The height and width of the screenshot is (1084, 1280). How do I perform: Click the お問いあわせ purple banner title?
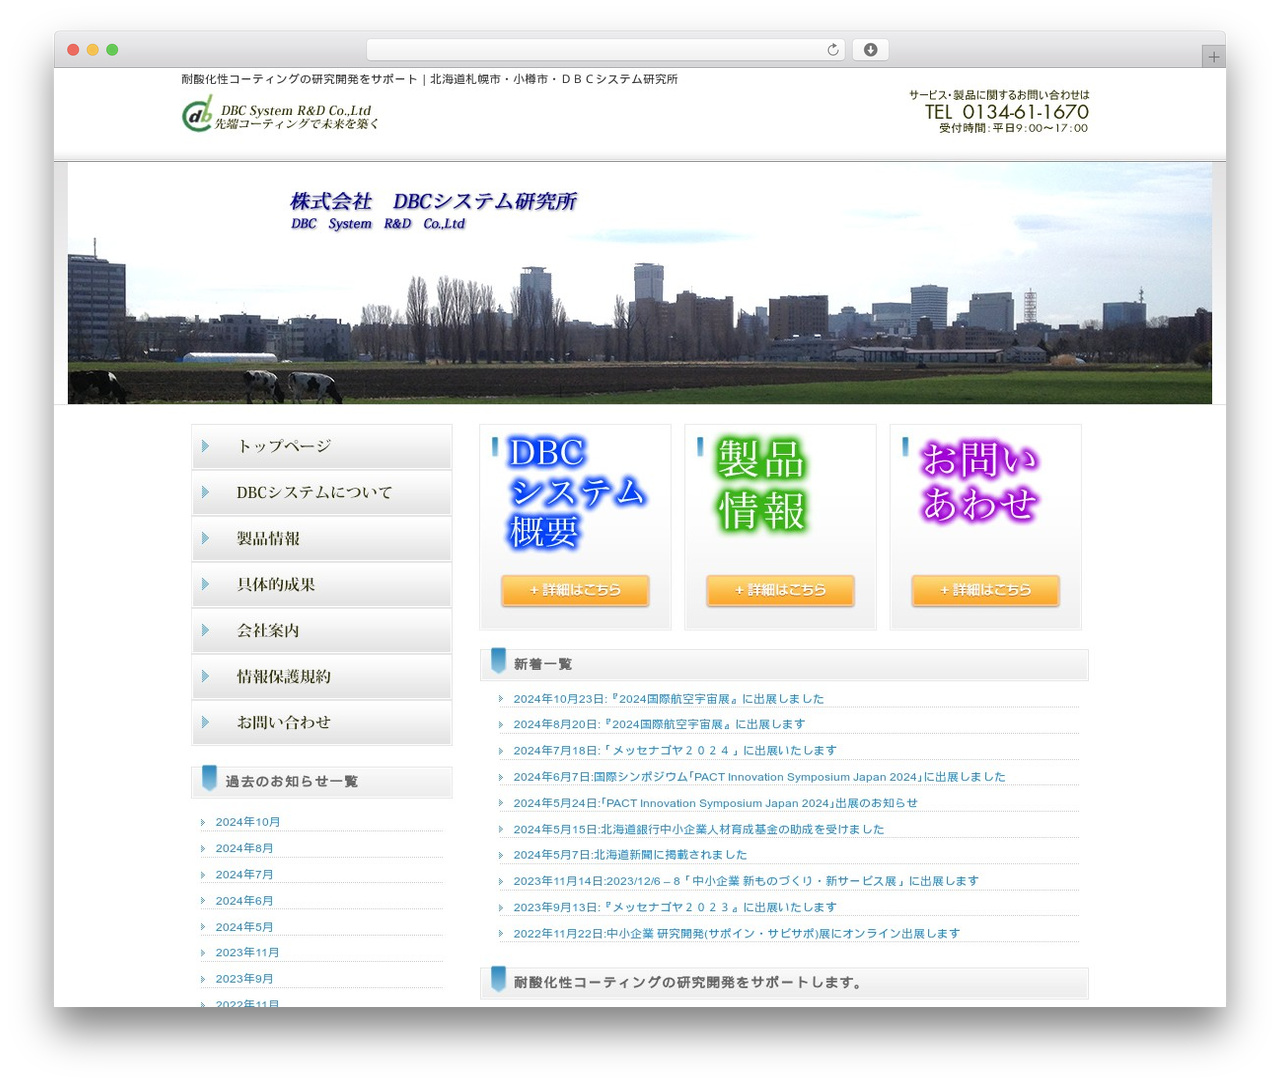[x=979, y=481]
